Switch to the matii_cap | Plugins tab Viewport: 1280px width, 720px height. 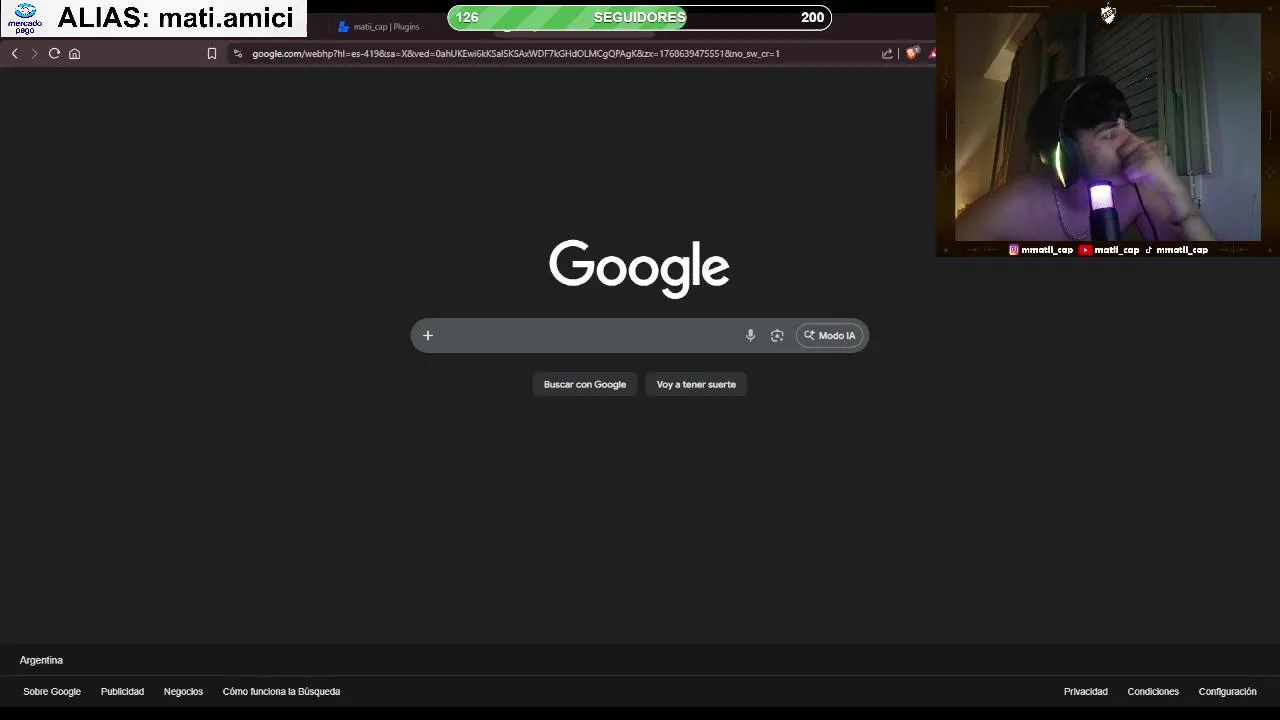379,27
